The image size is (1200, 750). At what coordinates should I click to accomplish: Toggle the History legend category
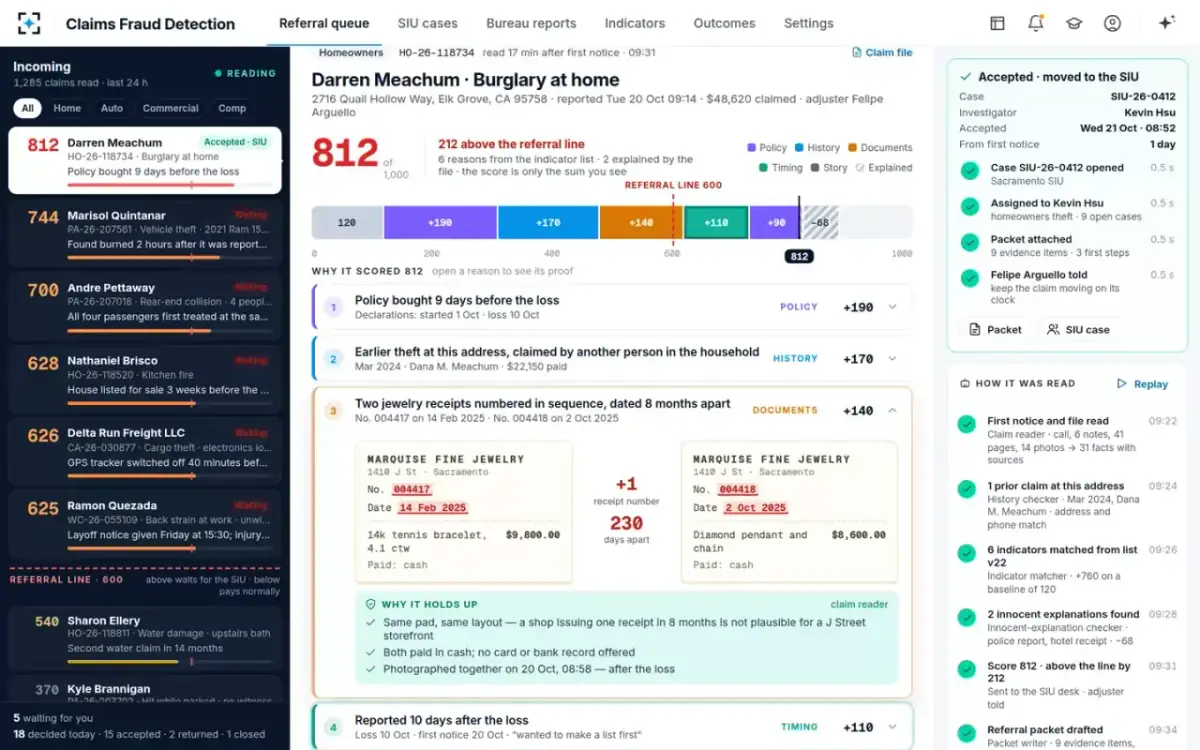(x=817, y=148)
